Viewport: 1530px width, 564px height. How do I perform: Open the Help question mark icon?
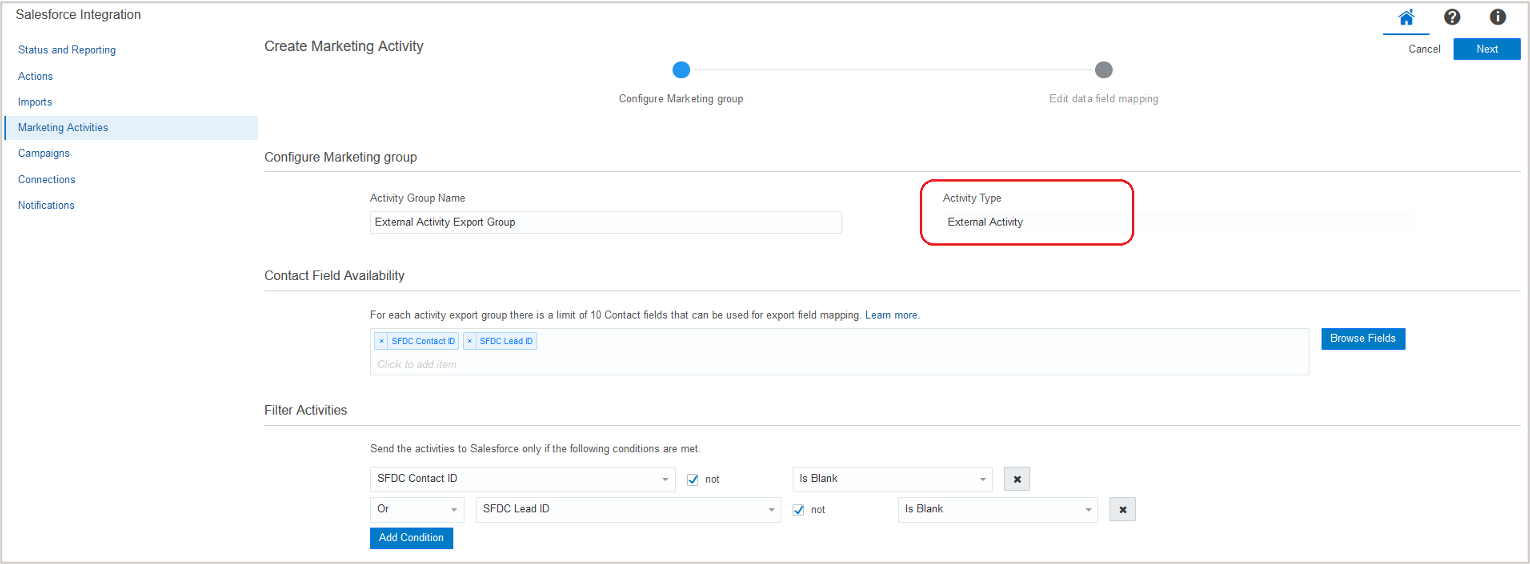[x=1452, y=17]
